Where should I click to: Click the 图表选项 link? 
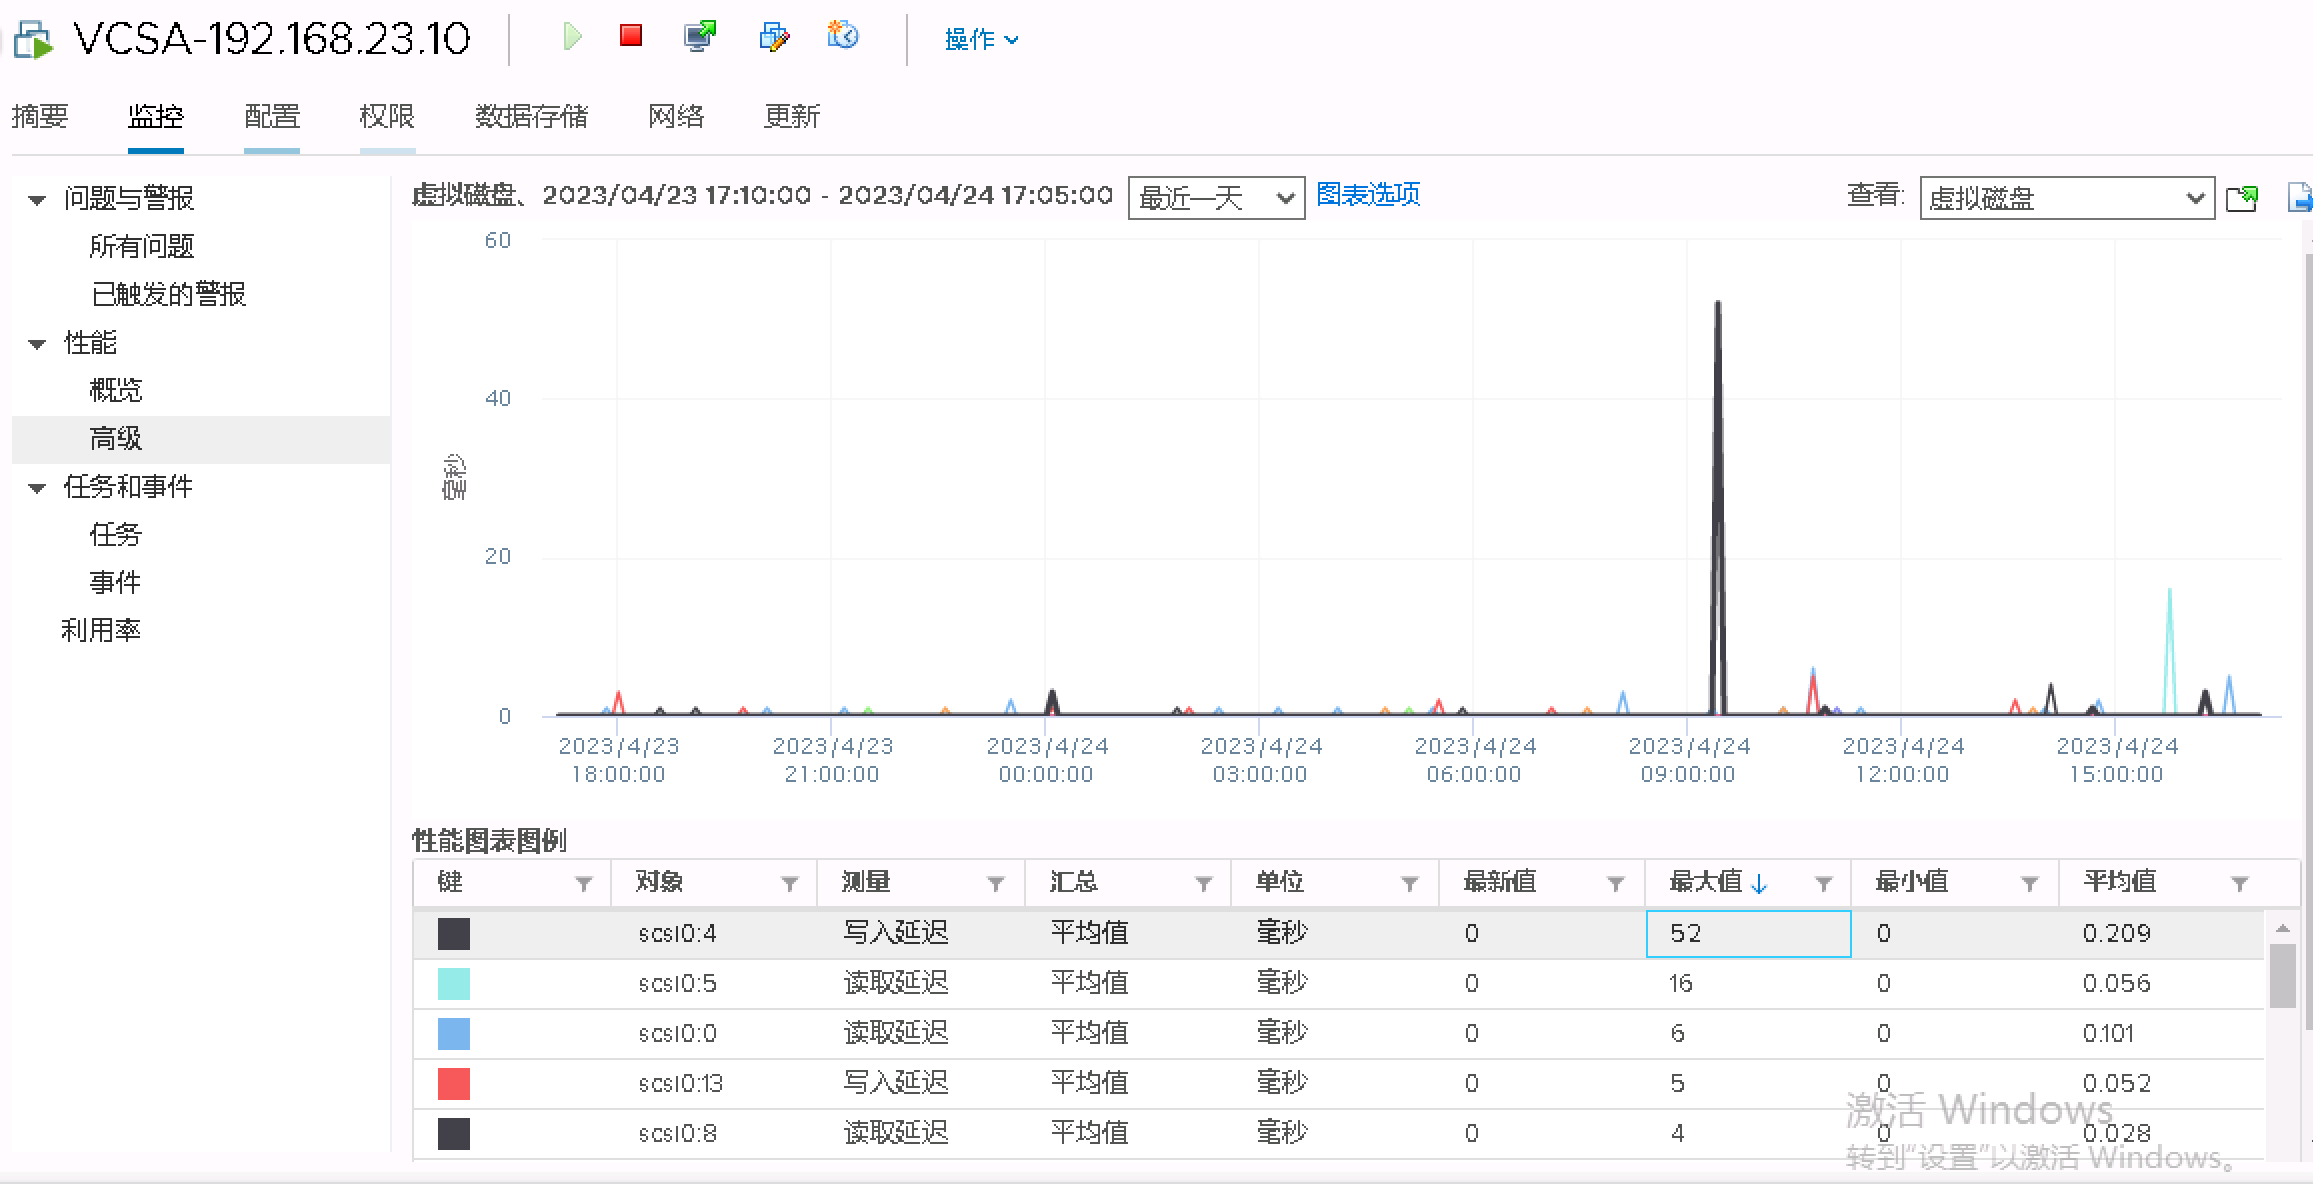[1368, 194]
